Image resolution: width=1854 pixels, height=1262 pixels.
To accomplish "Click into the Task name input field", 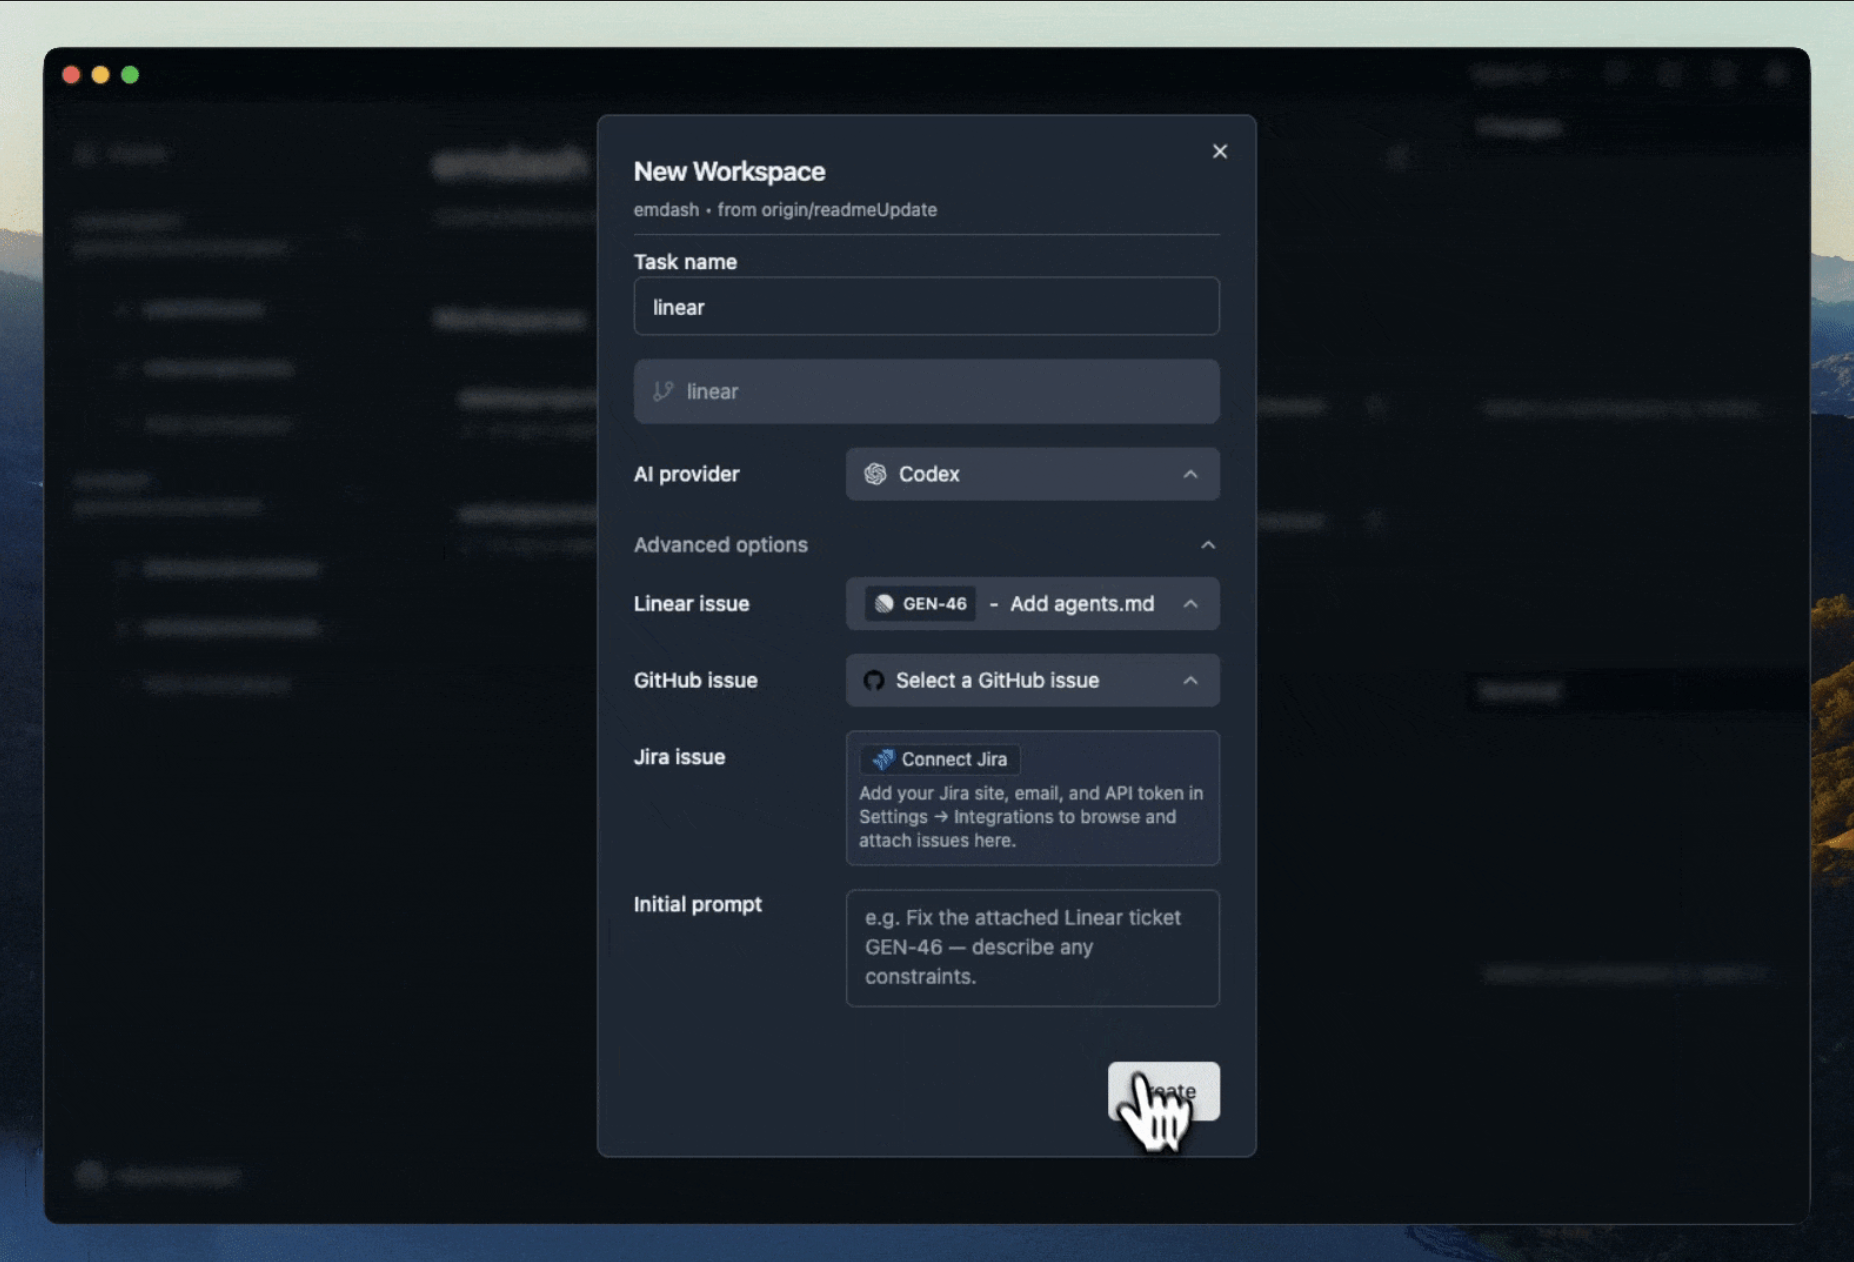I will [925, 307].
